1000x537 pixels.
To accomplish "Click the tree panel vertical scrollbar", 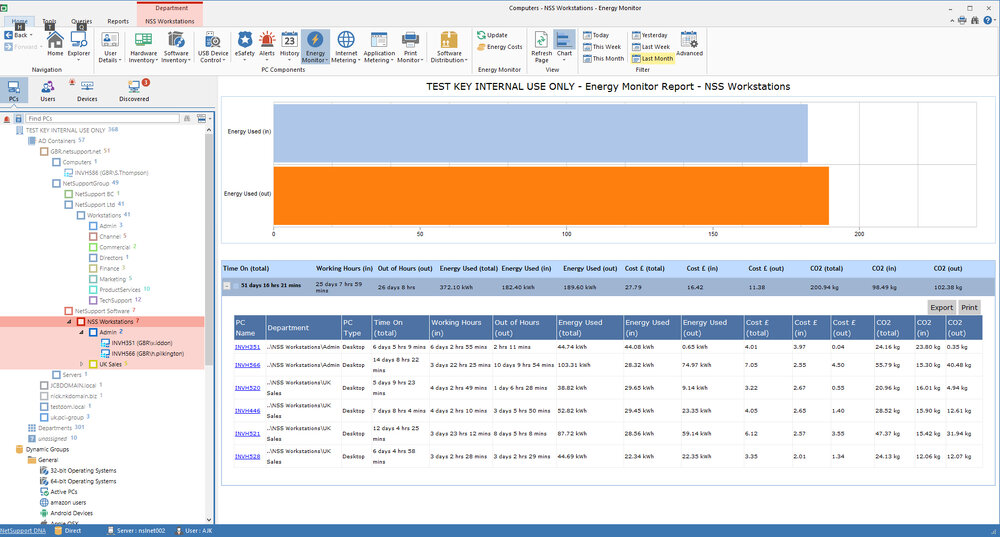I will click(x=209, y=249).
